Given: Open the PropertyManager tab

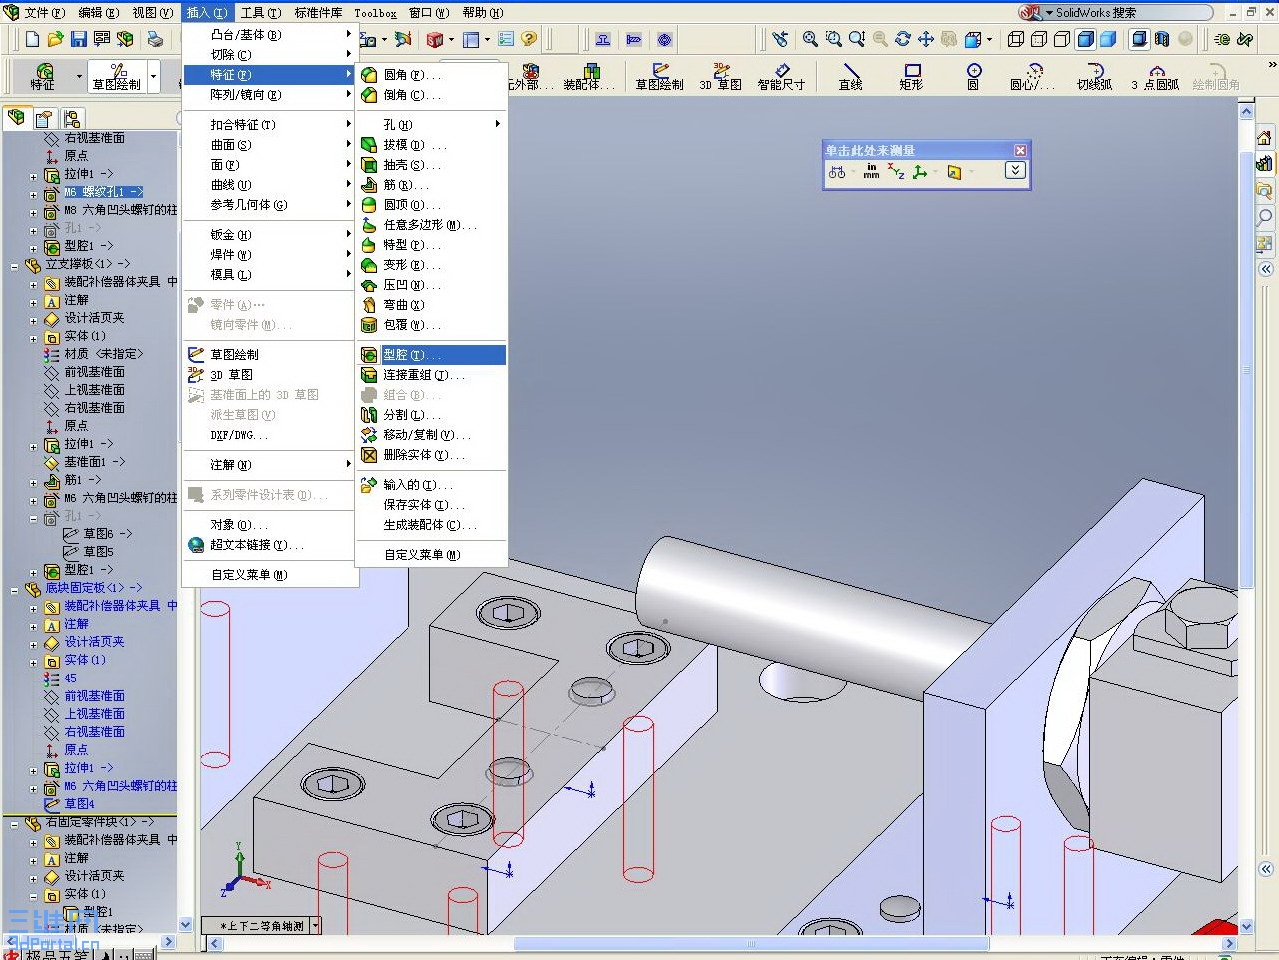Looking at the screenshot, I should pos(44,118).
